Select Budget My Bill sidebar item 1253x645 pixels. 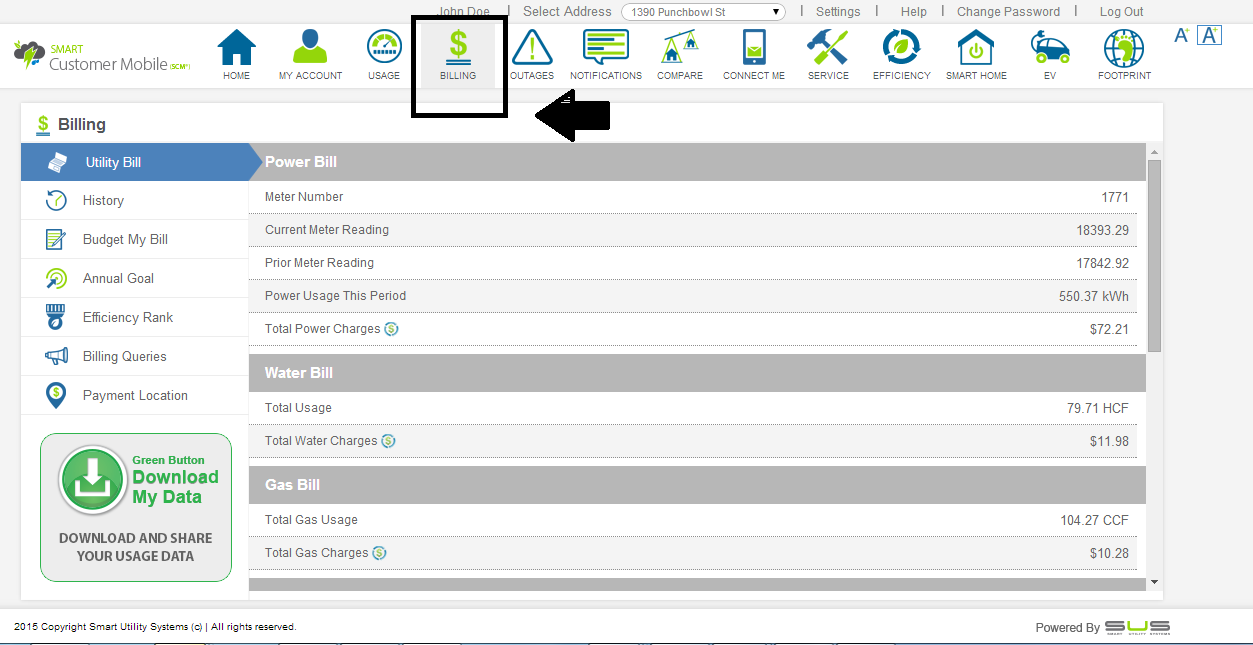tap(125, 240)
